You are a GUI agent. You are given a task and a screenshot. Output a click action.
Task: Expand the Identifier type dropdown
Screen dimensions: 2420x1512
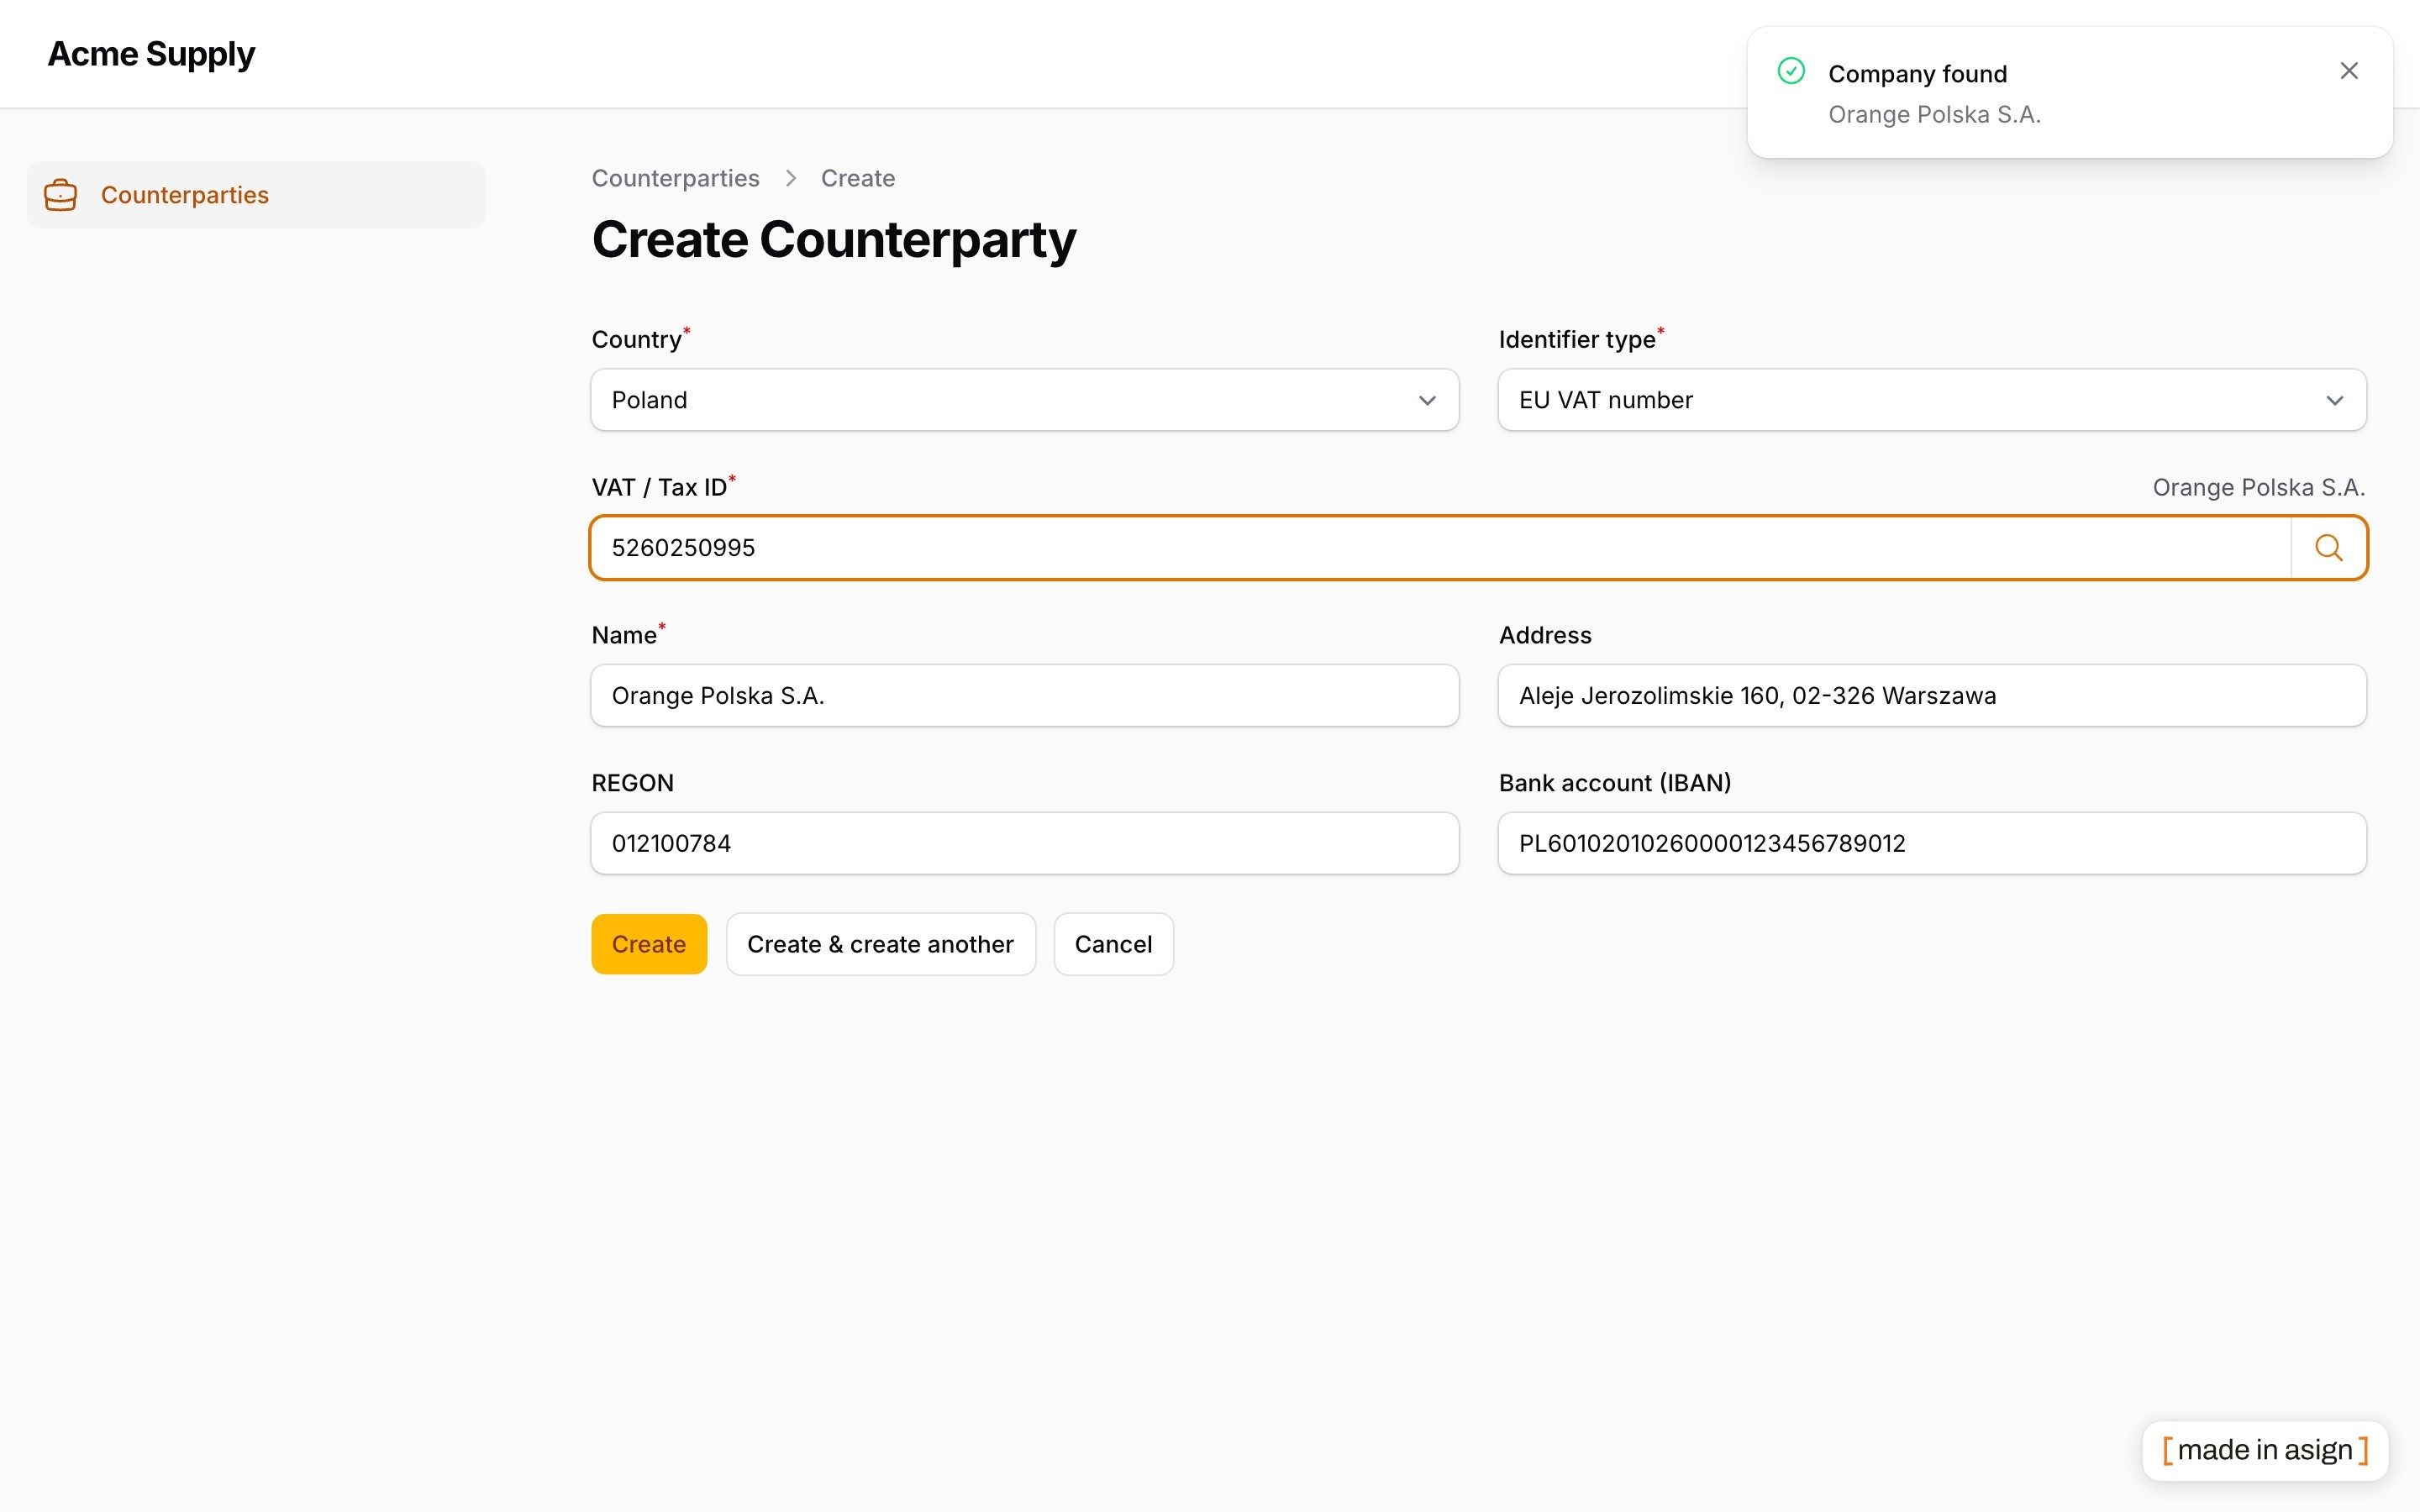click(1932, 400)
